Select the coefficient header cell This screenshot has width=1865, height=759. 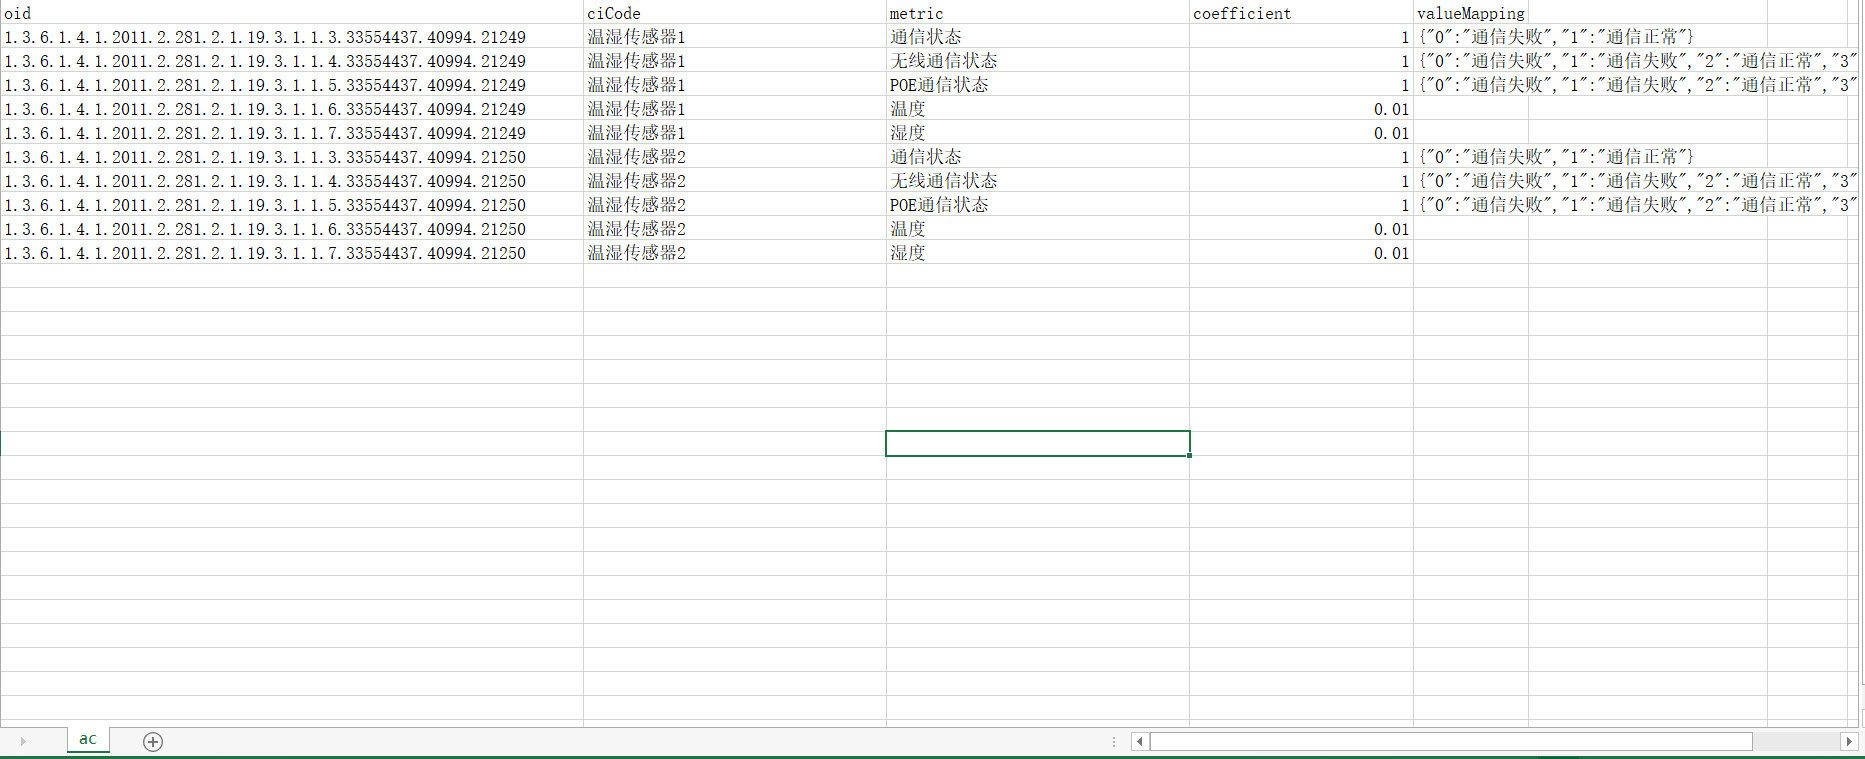(1301, 13)
